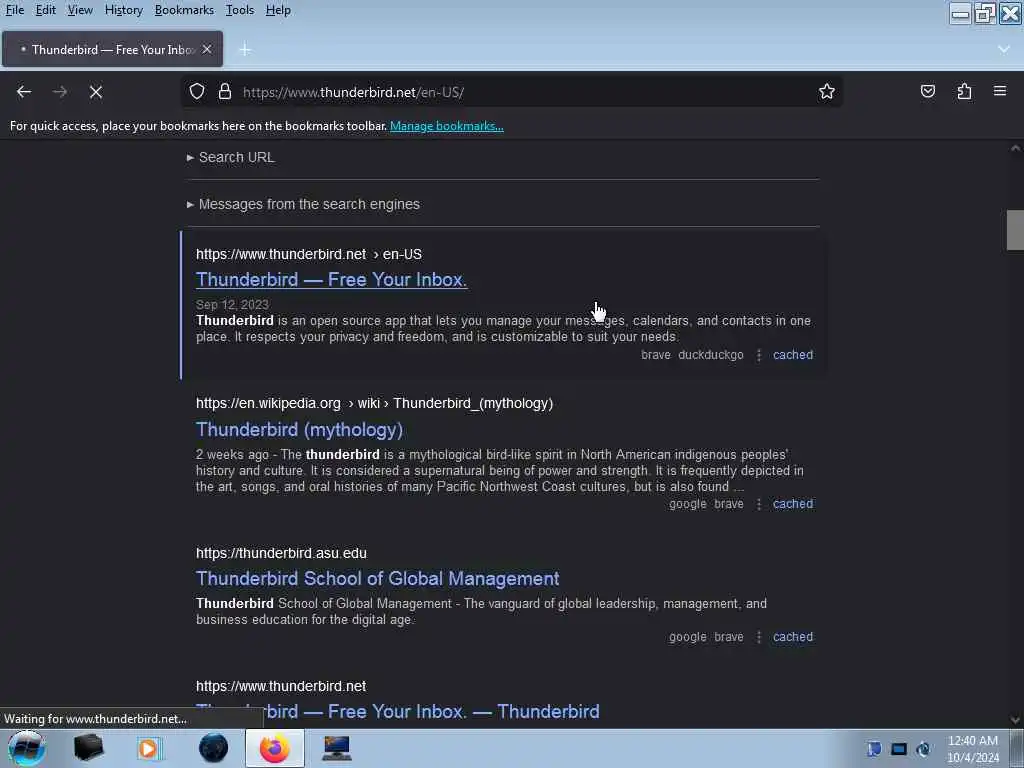Save page to Pocket
Screen dimensions: 1024x768
tap(928, 91)
